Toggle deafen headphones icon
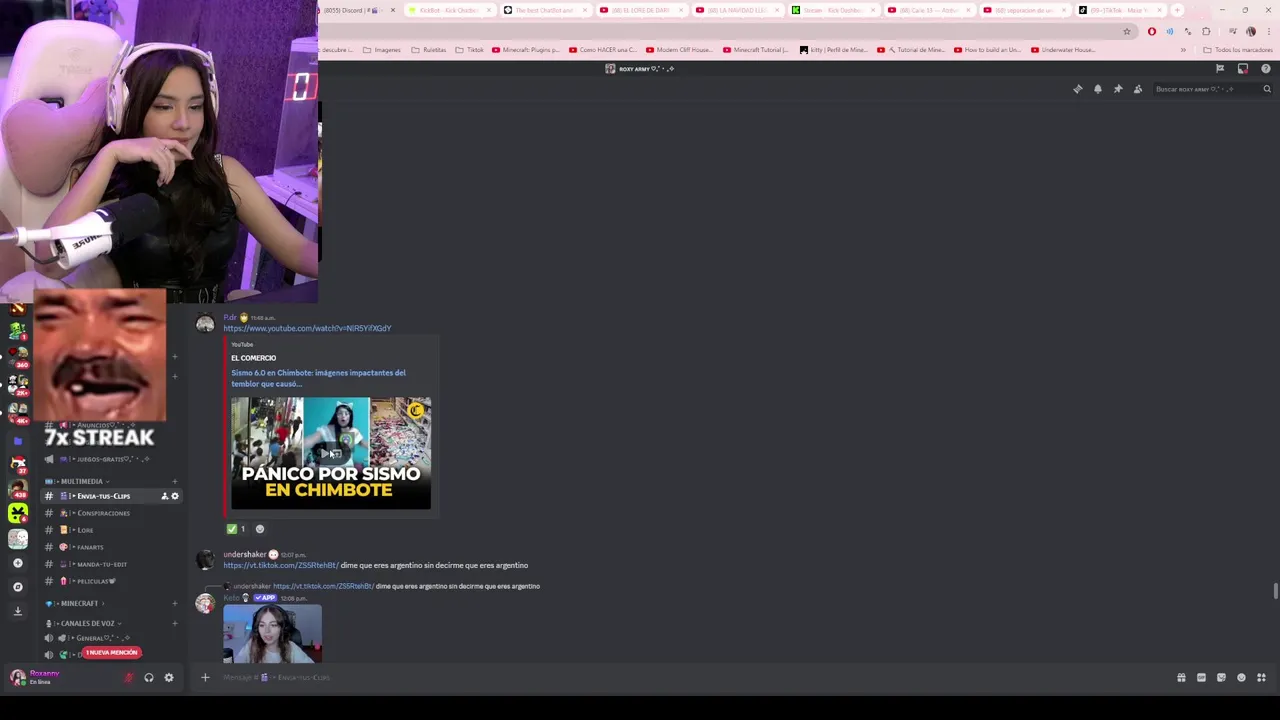The height and width of the screenshot is (720, 1280). point(148,677)
